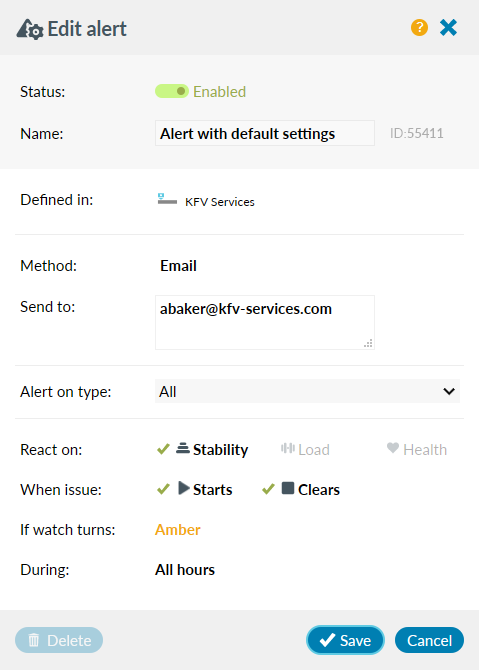
Task: Toggle the Enabled status switch
Action: 172,91
